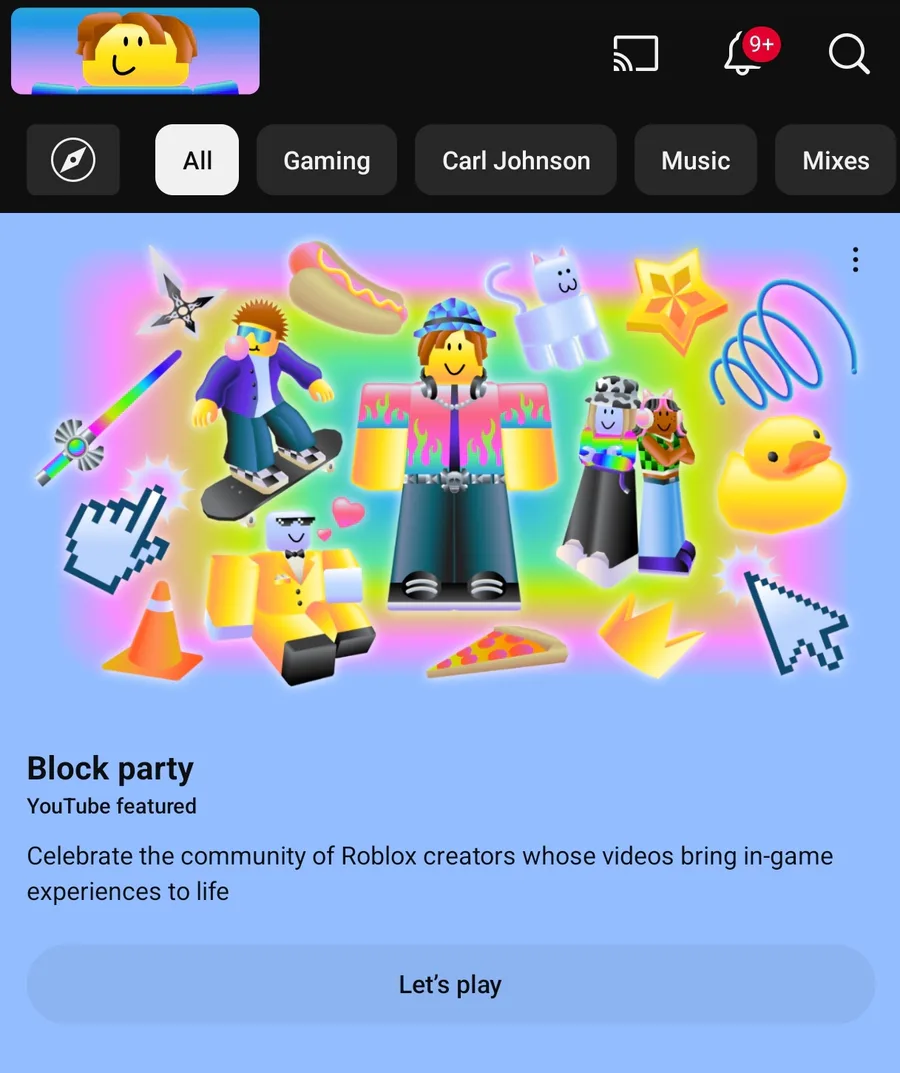Tap the Block party title
Screen dimensions: 900x1073
[110, 768]
